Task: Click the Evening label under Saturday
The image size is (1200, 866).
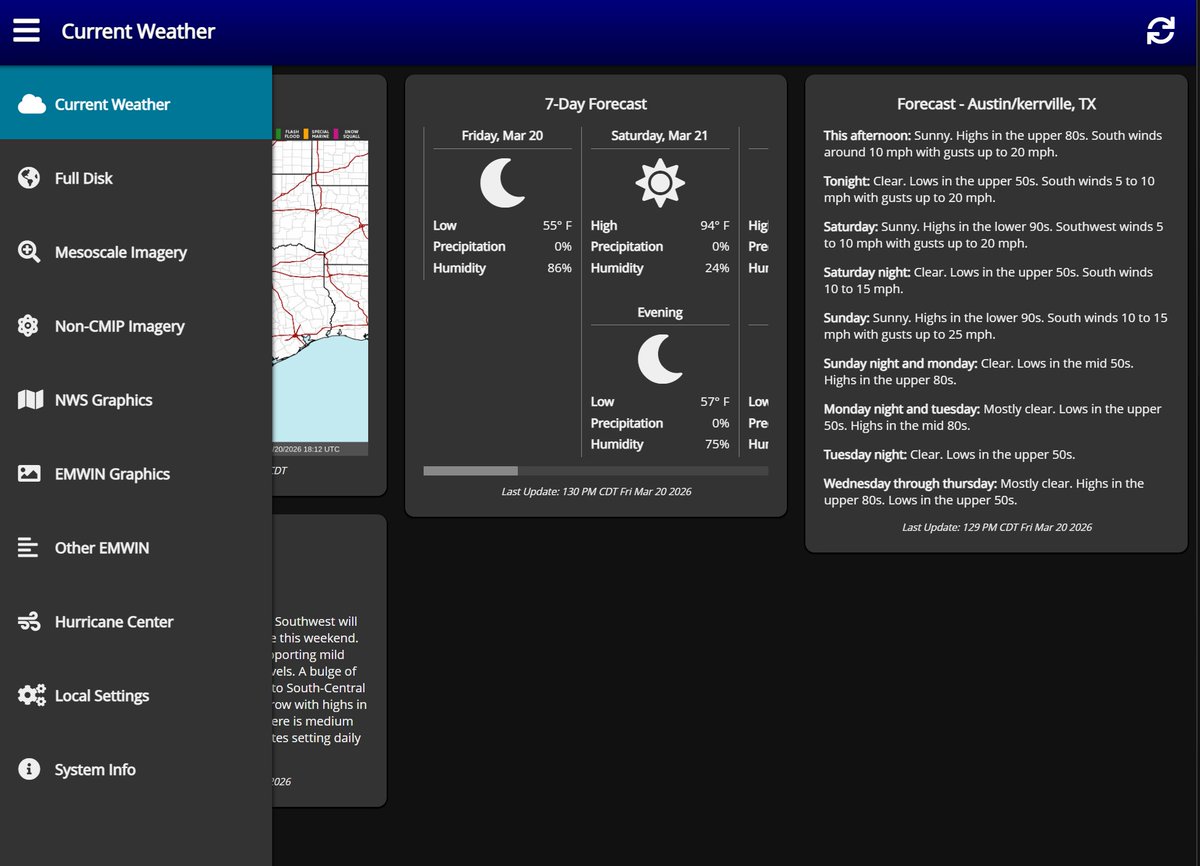Action: (x=660, y=312)
